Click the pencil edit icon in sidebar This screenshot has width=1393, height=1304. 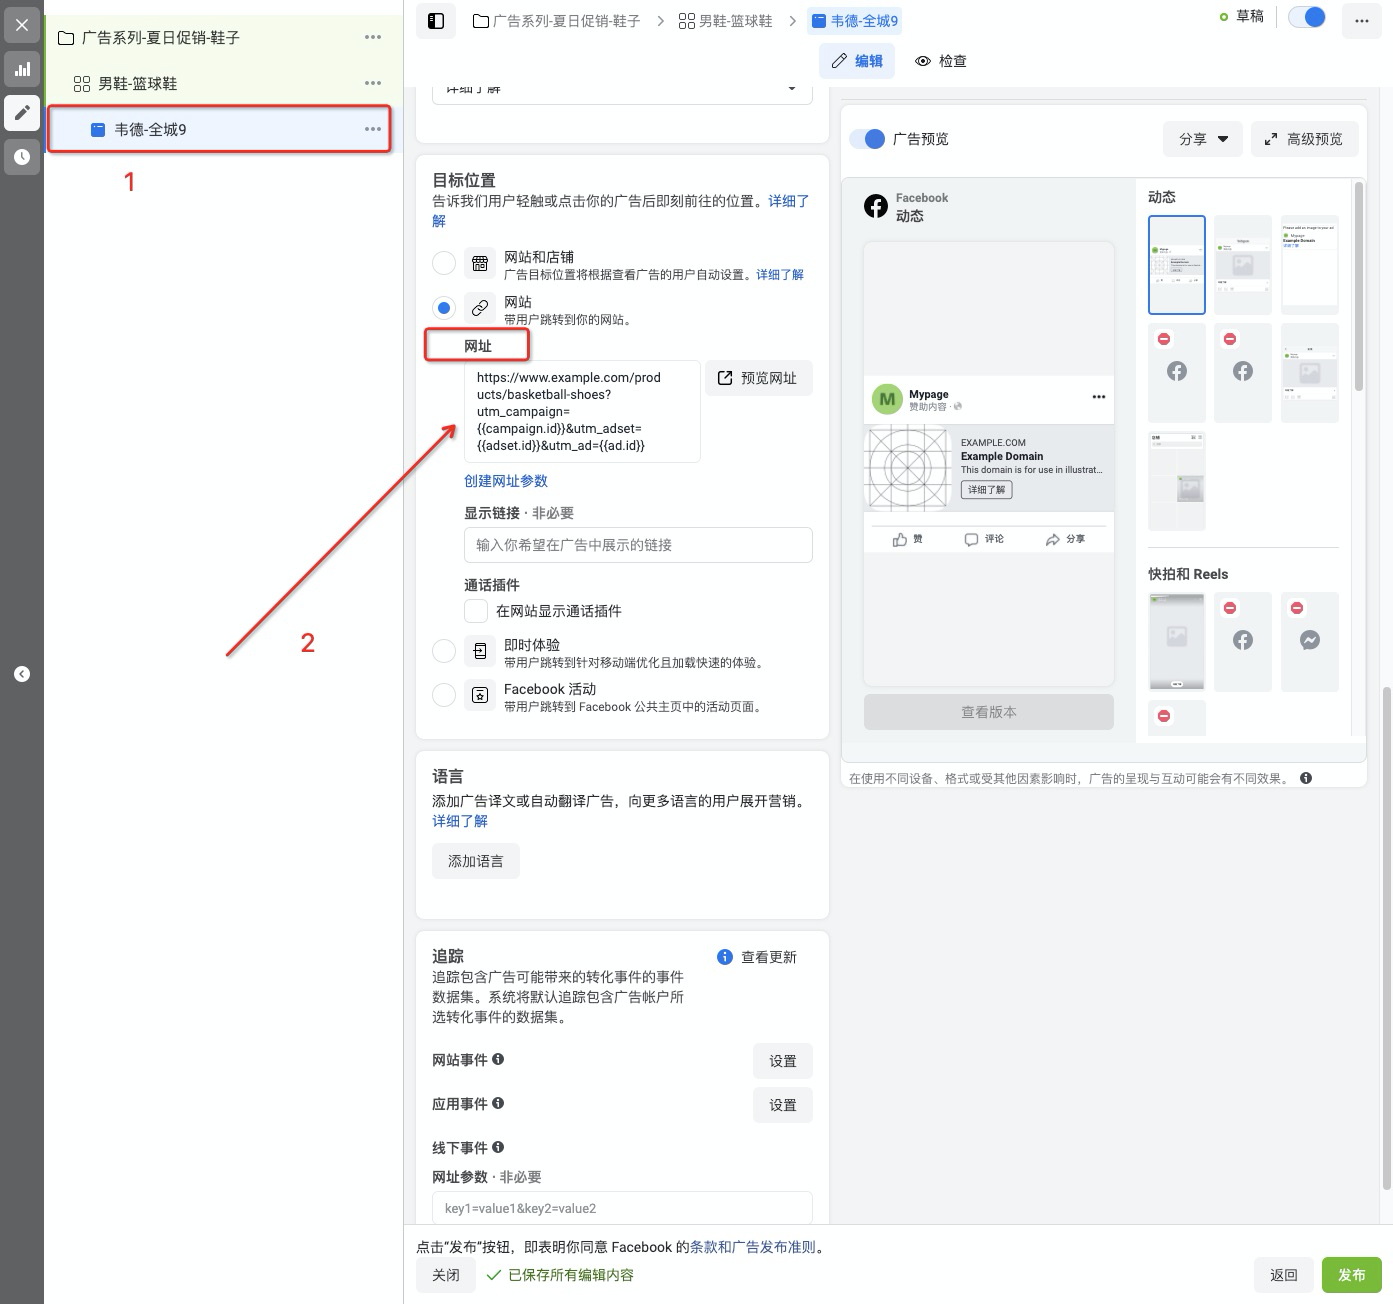click(22, 113)
